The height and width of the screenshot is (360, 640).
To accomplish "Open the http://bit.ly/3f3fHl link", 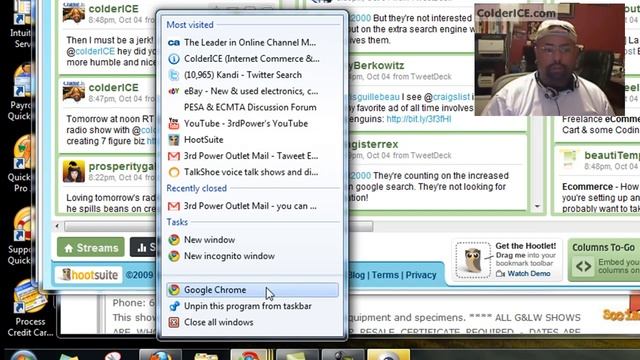I will tap(419, 119).
